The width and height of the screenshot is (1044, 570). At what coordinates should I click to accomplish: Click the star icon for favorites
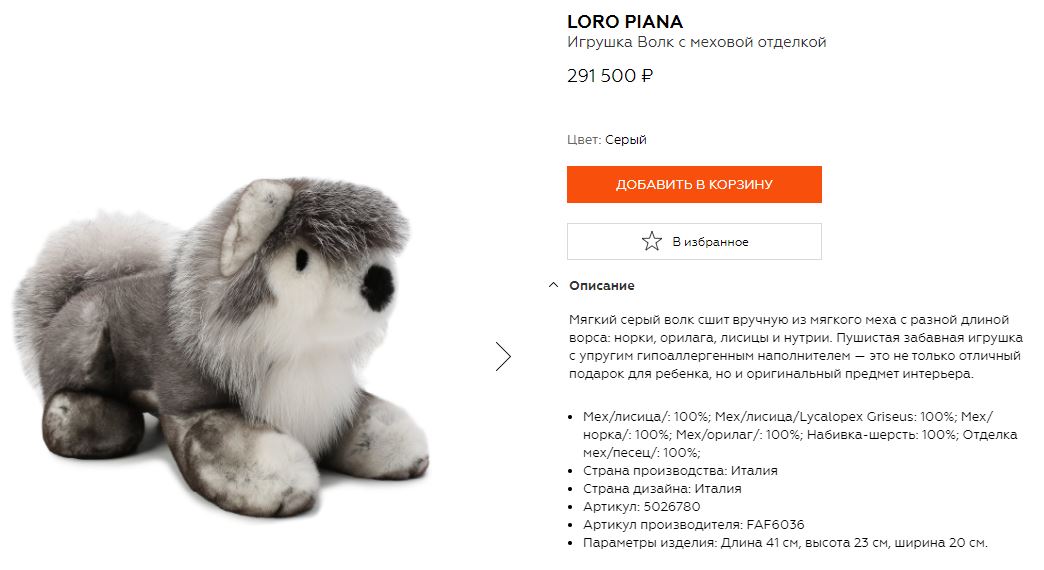pyautogui.click(x=651, y=241)
